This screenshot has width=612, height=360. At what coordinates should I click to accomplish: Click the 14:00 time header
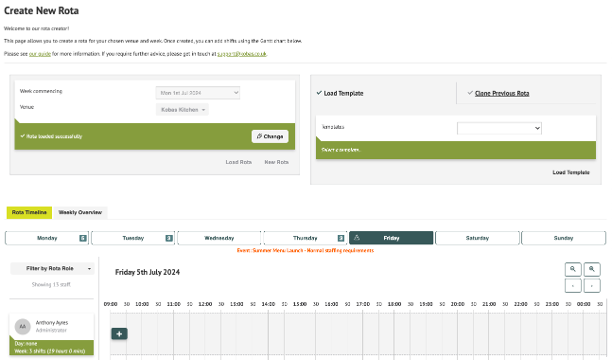[268, 304]
